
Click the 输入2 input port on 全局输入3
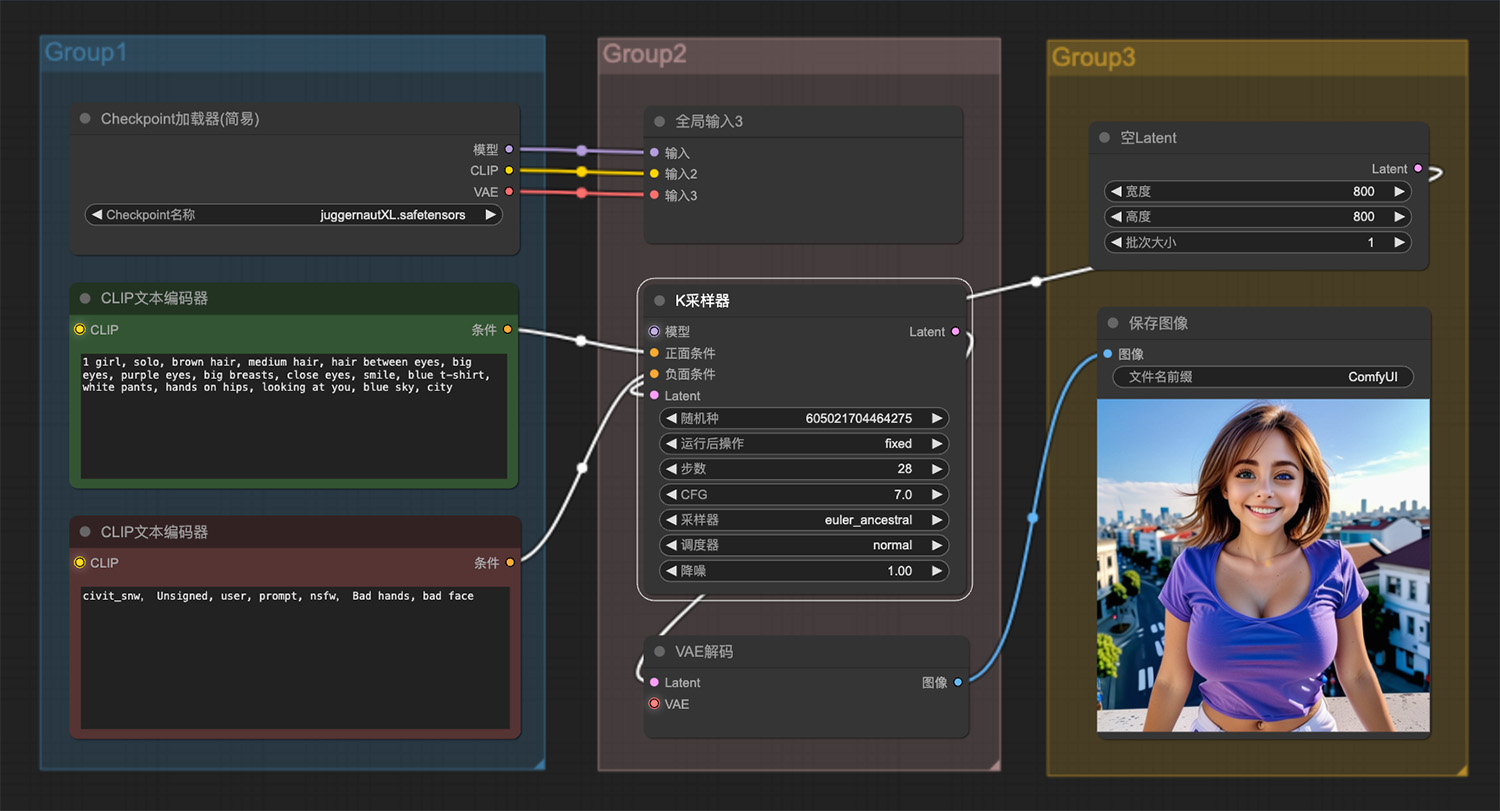pos(655,174)
